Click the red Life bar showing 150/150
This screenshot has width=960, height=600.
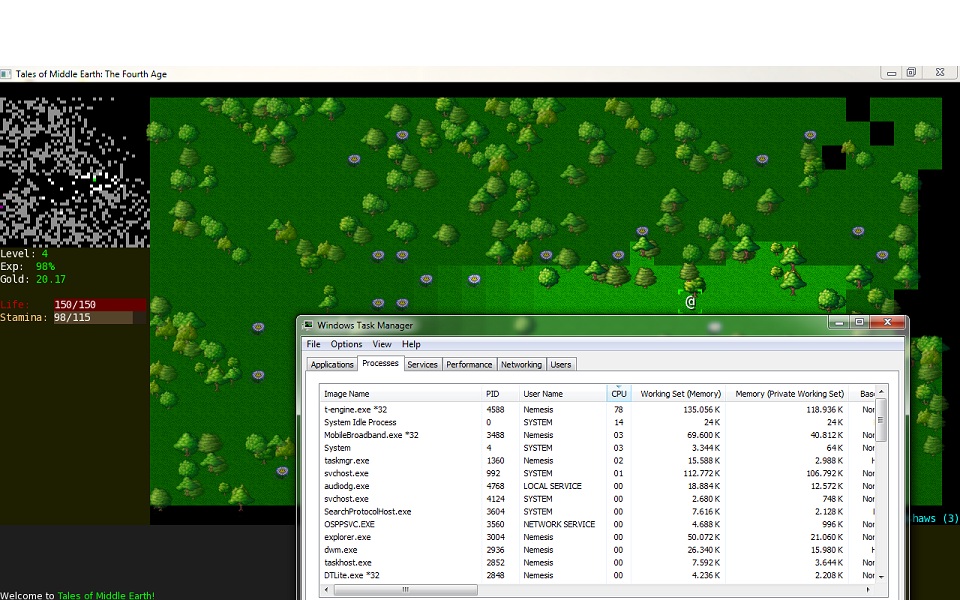(100, 304)
